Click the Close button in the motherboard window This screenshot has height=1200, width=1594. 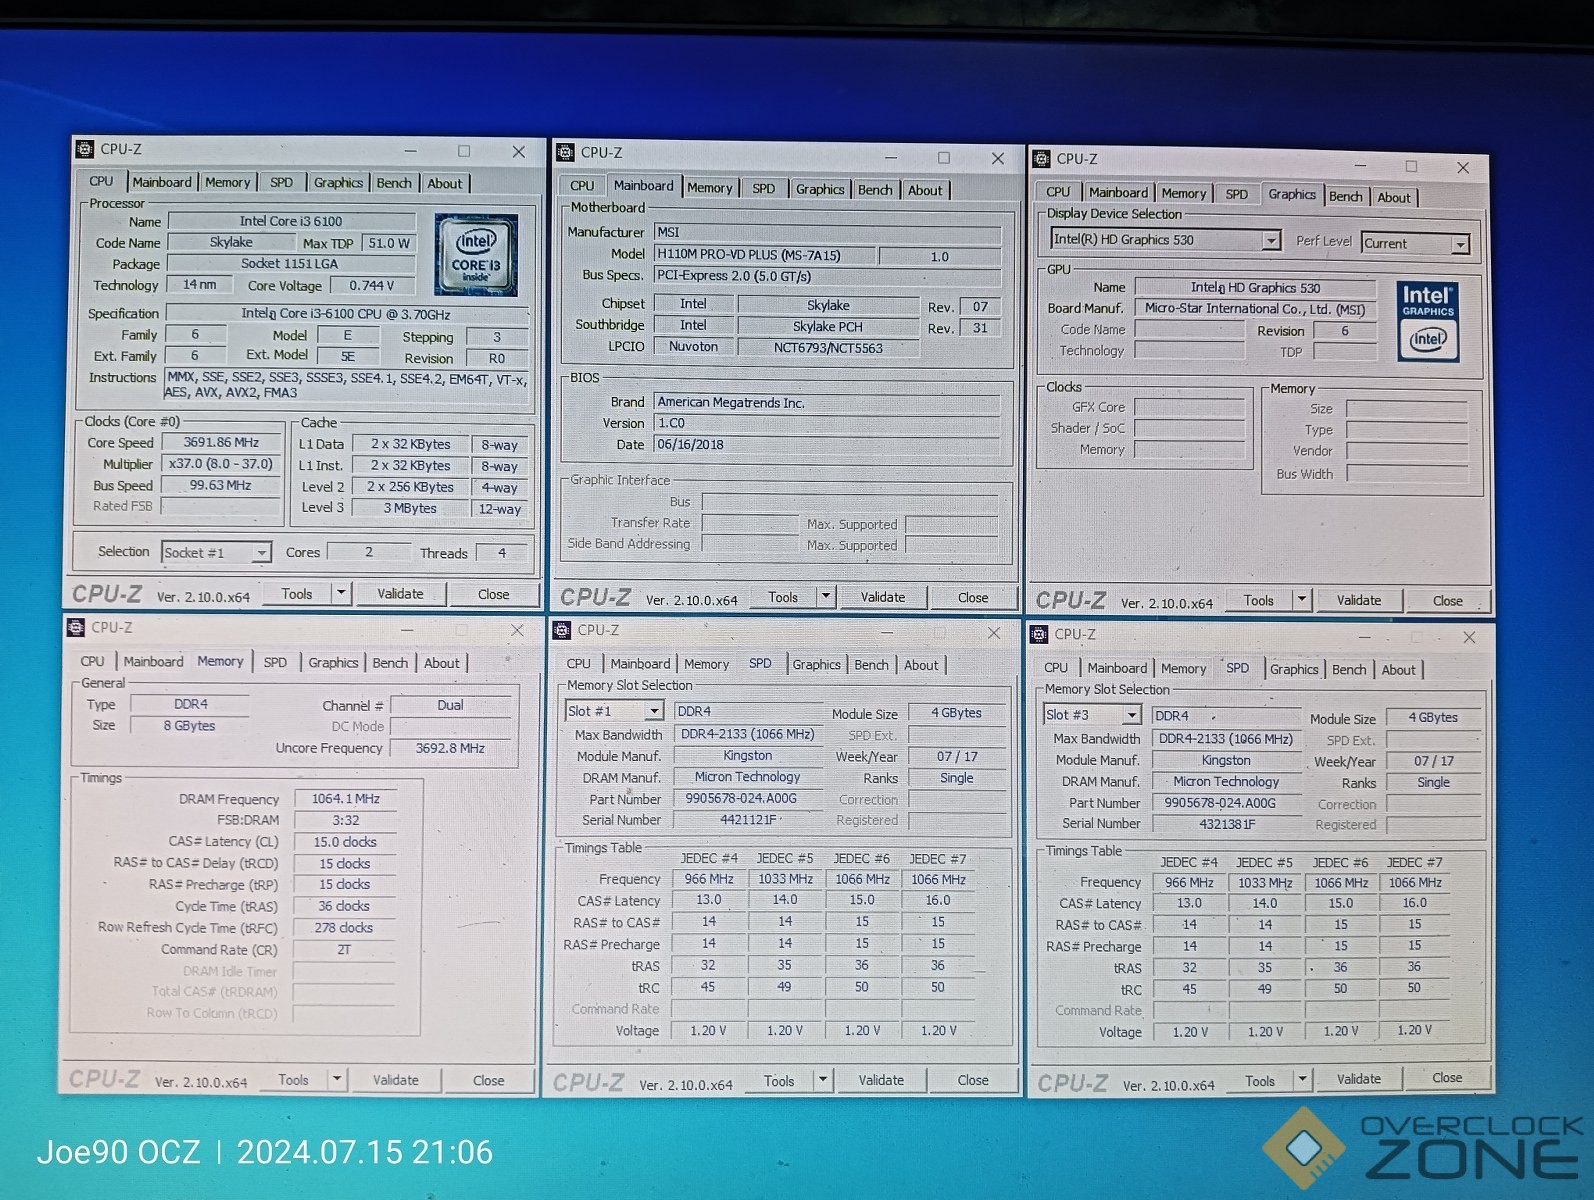(973, 598)
